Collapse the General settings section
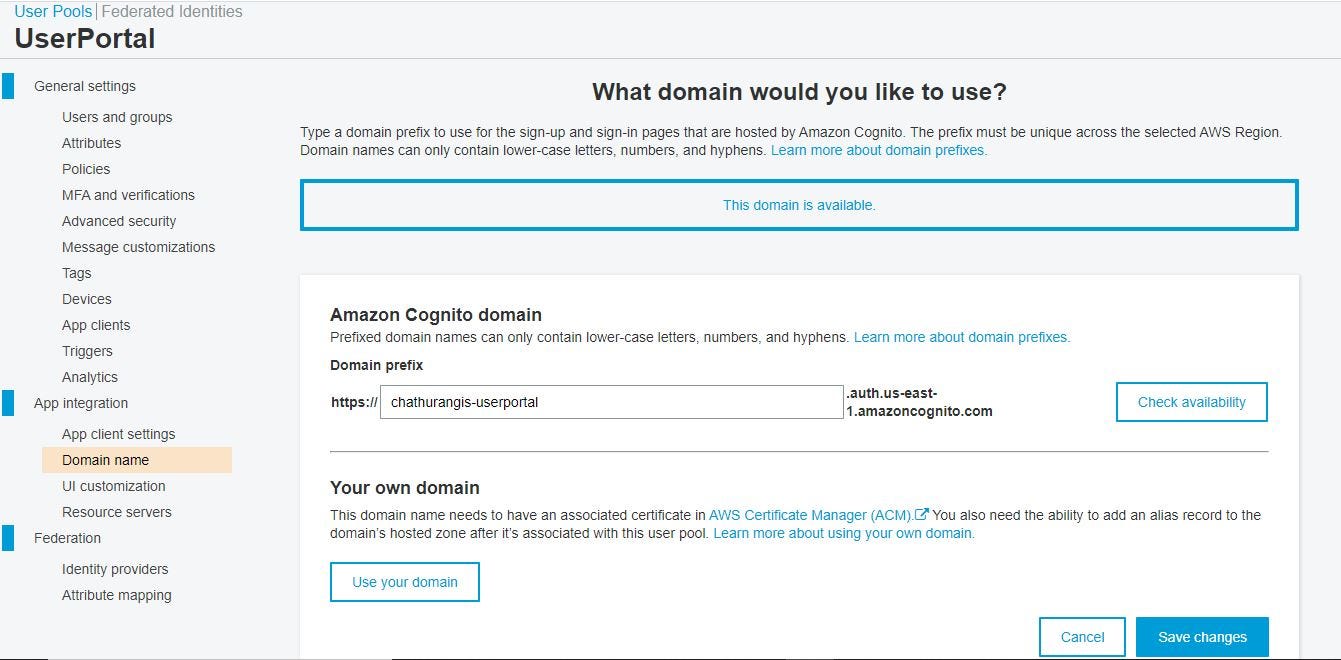This screenshot has height=660, width=1341. point(85,86)
